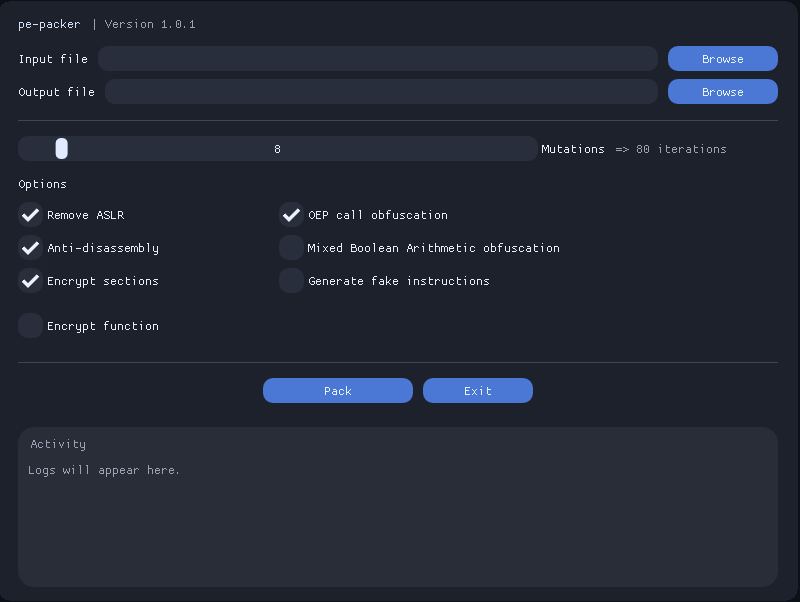The image size is (800, 602).
Task: Click the Options section heading
Action: click(42, 184)
